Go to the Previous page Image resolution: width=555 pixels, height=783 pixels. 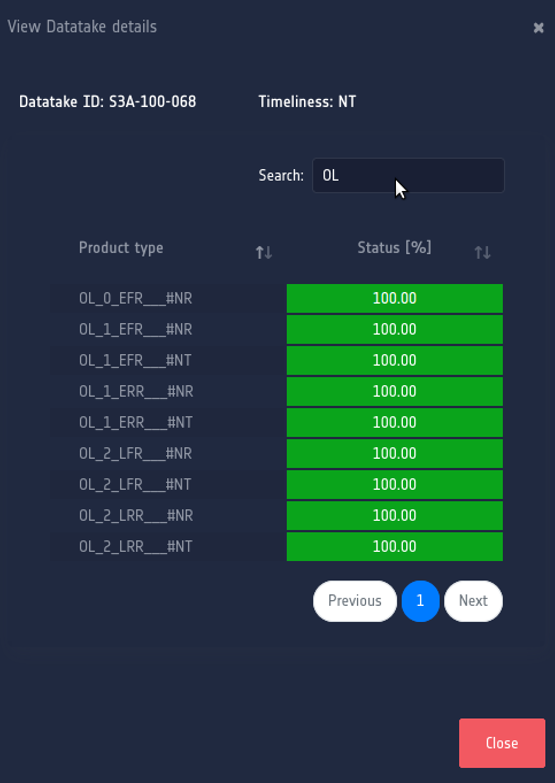click(x=355, y=601)
